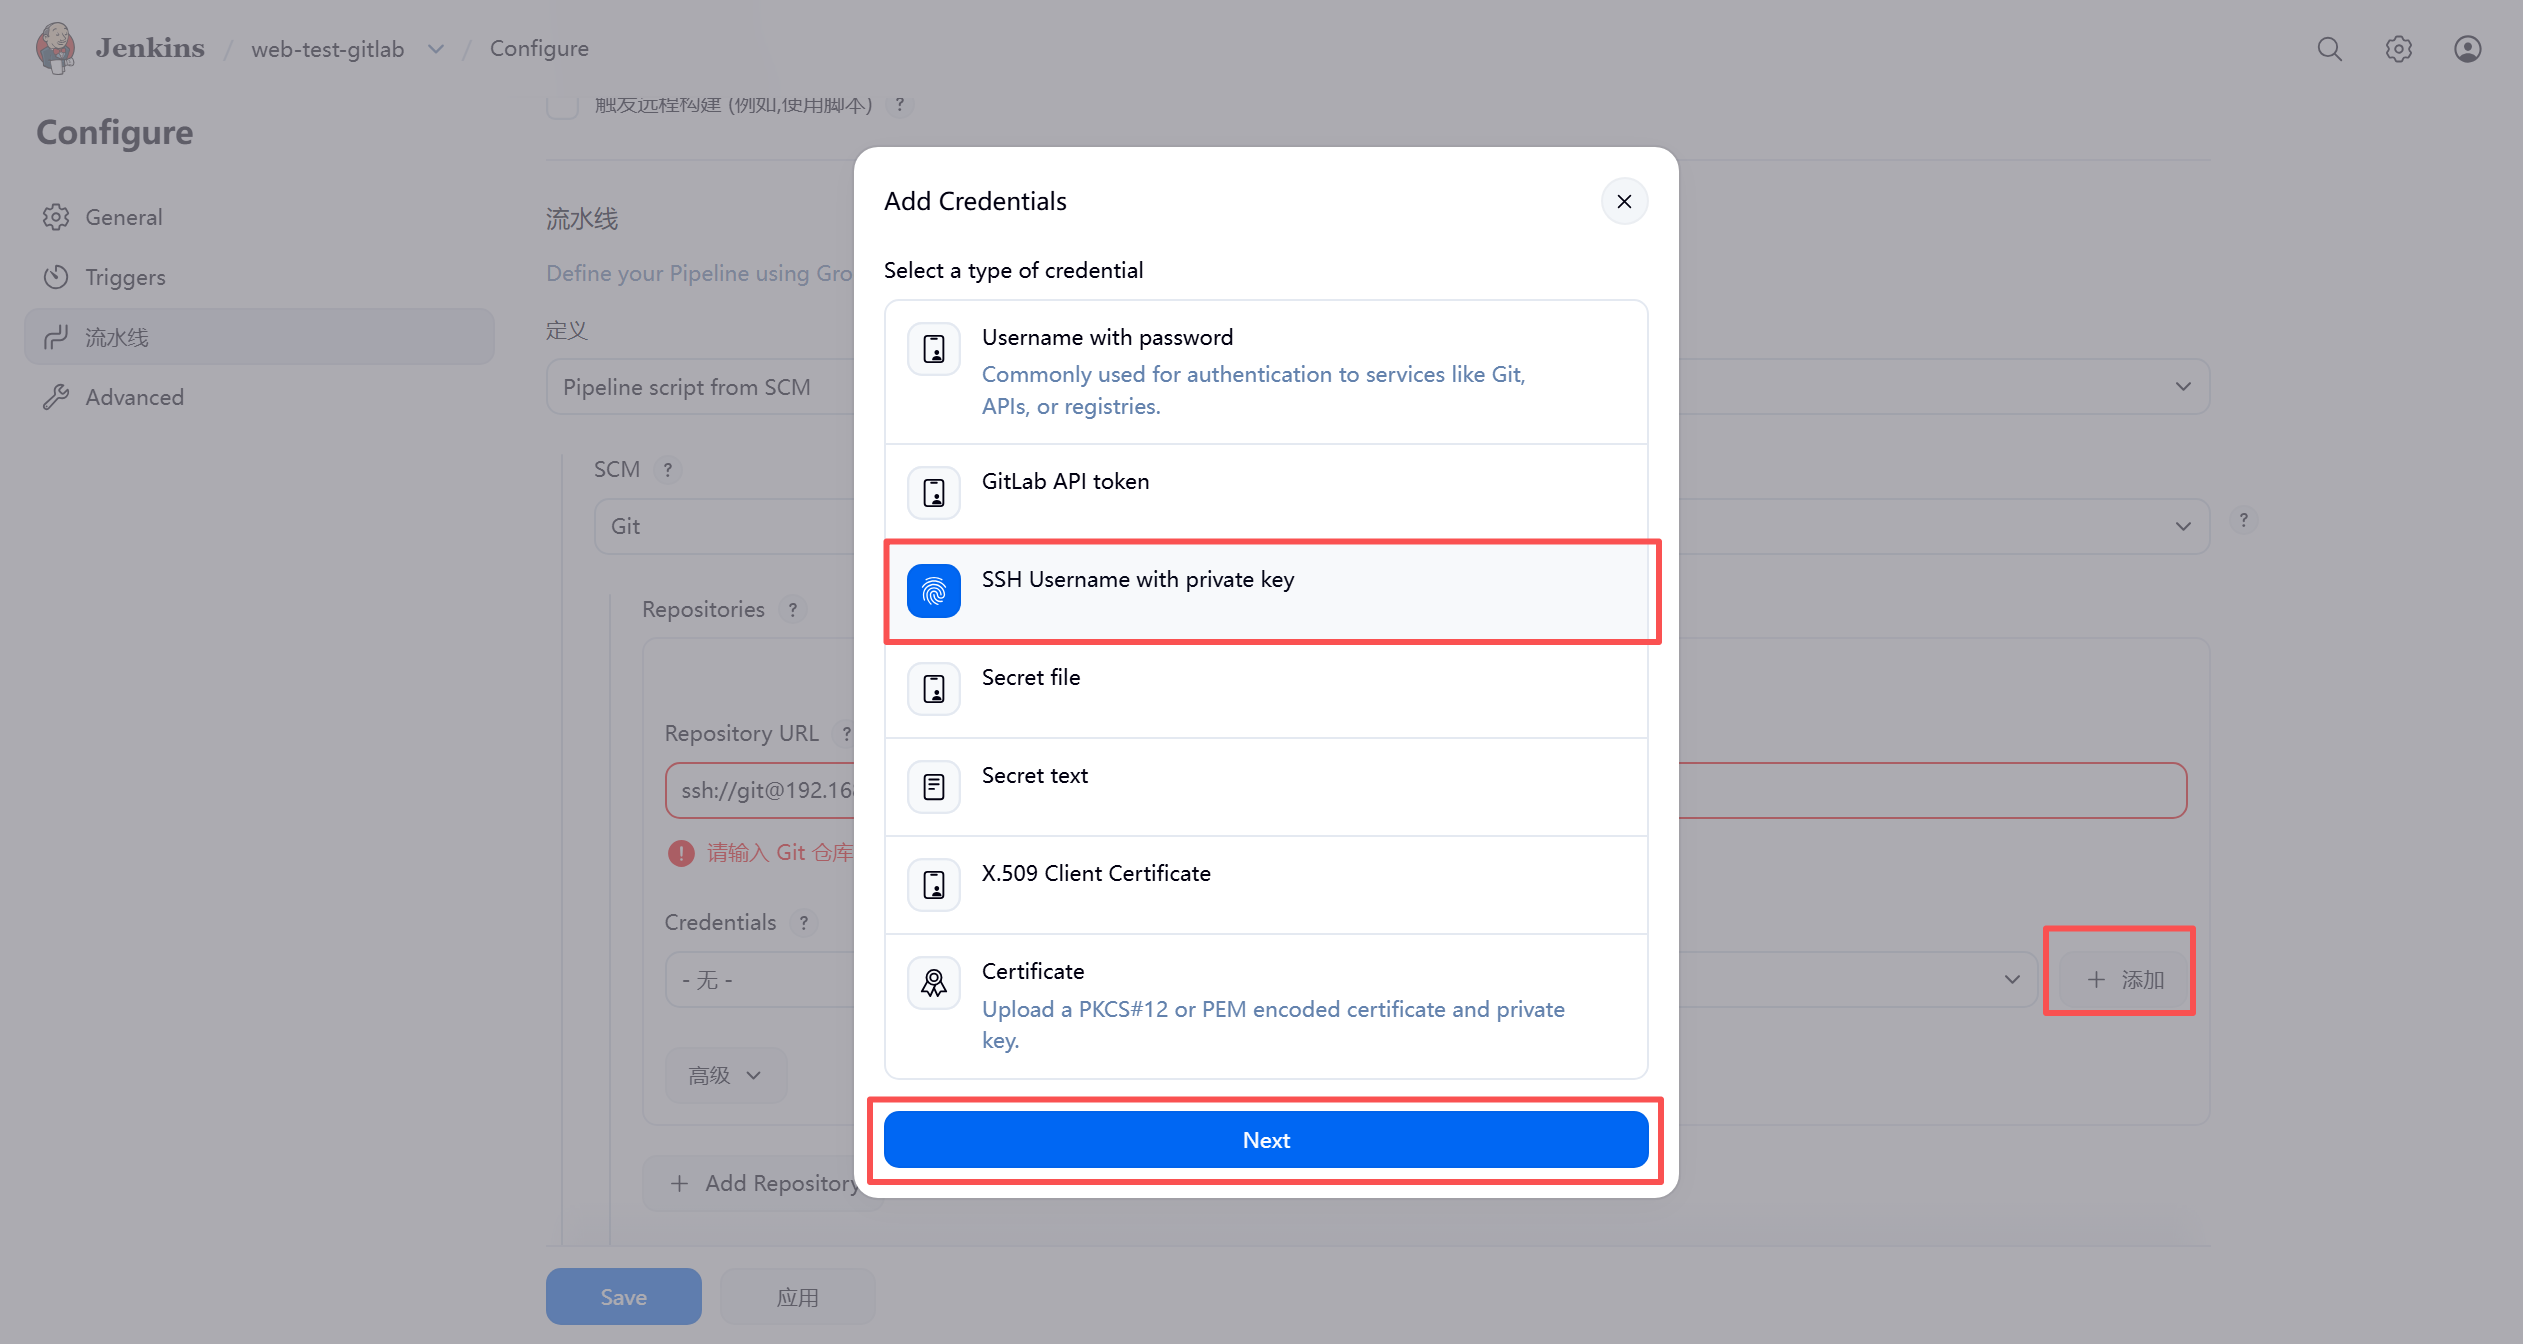Click the Secret text document icon

(x=933, y=787)
